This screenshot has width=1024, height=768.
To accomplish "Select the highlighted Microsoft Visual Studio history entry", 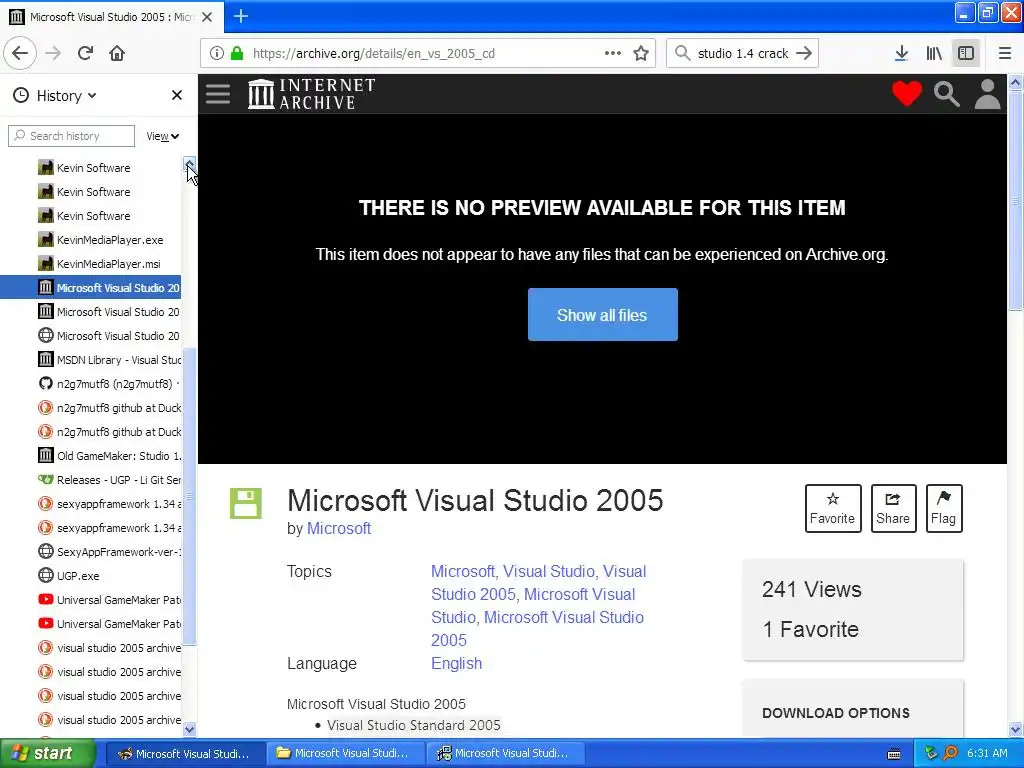I will (x=91, y=288).
